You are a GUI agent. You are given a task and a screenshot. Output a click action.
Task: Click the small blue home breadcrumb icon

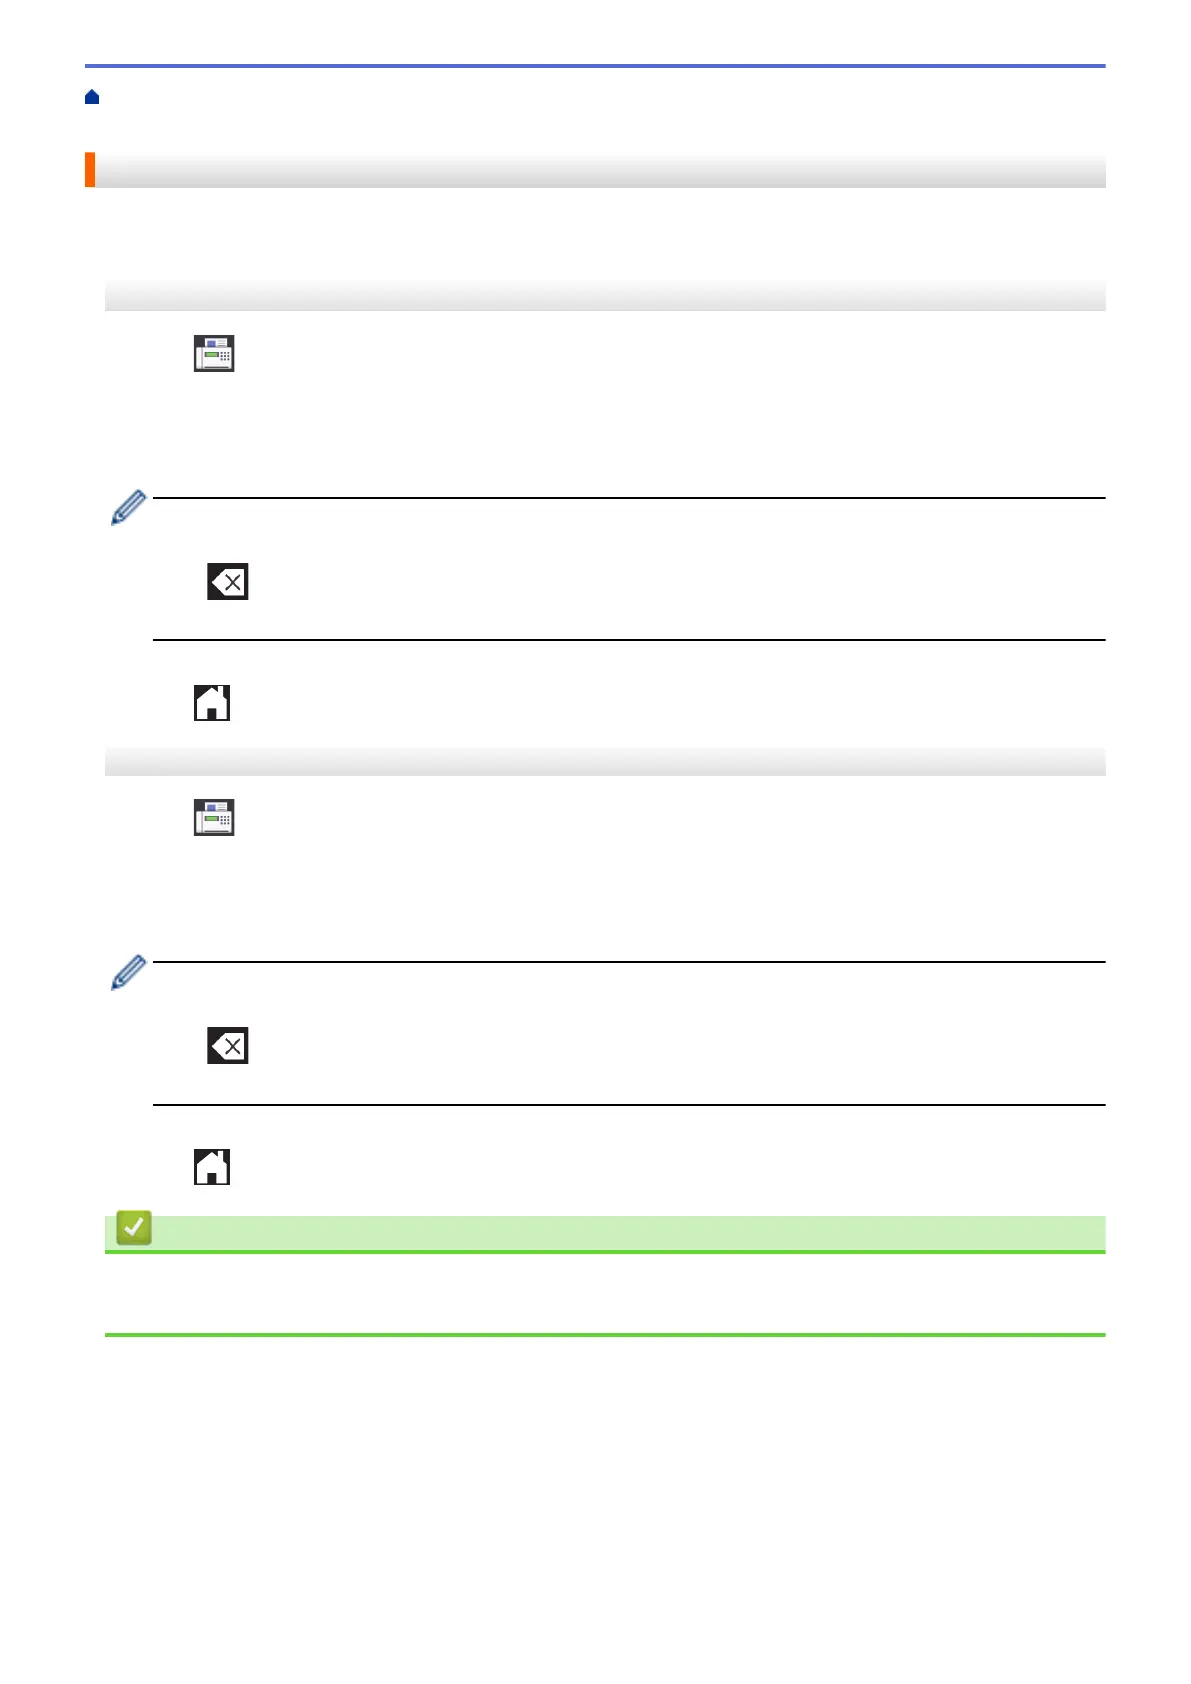(x=92, y=97)
